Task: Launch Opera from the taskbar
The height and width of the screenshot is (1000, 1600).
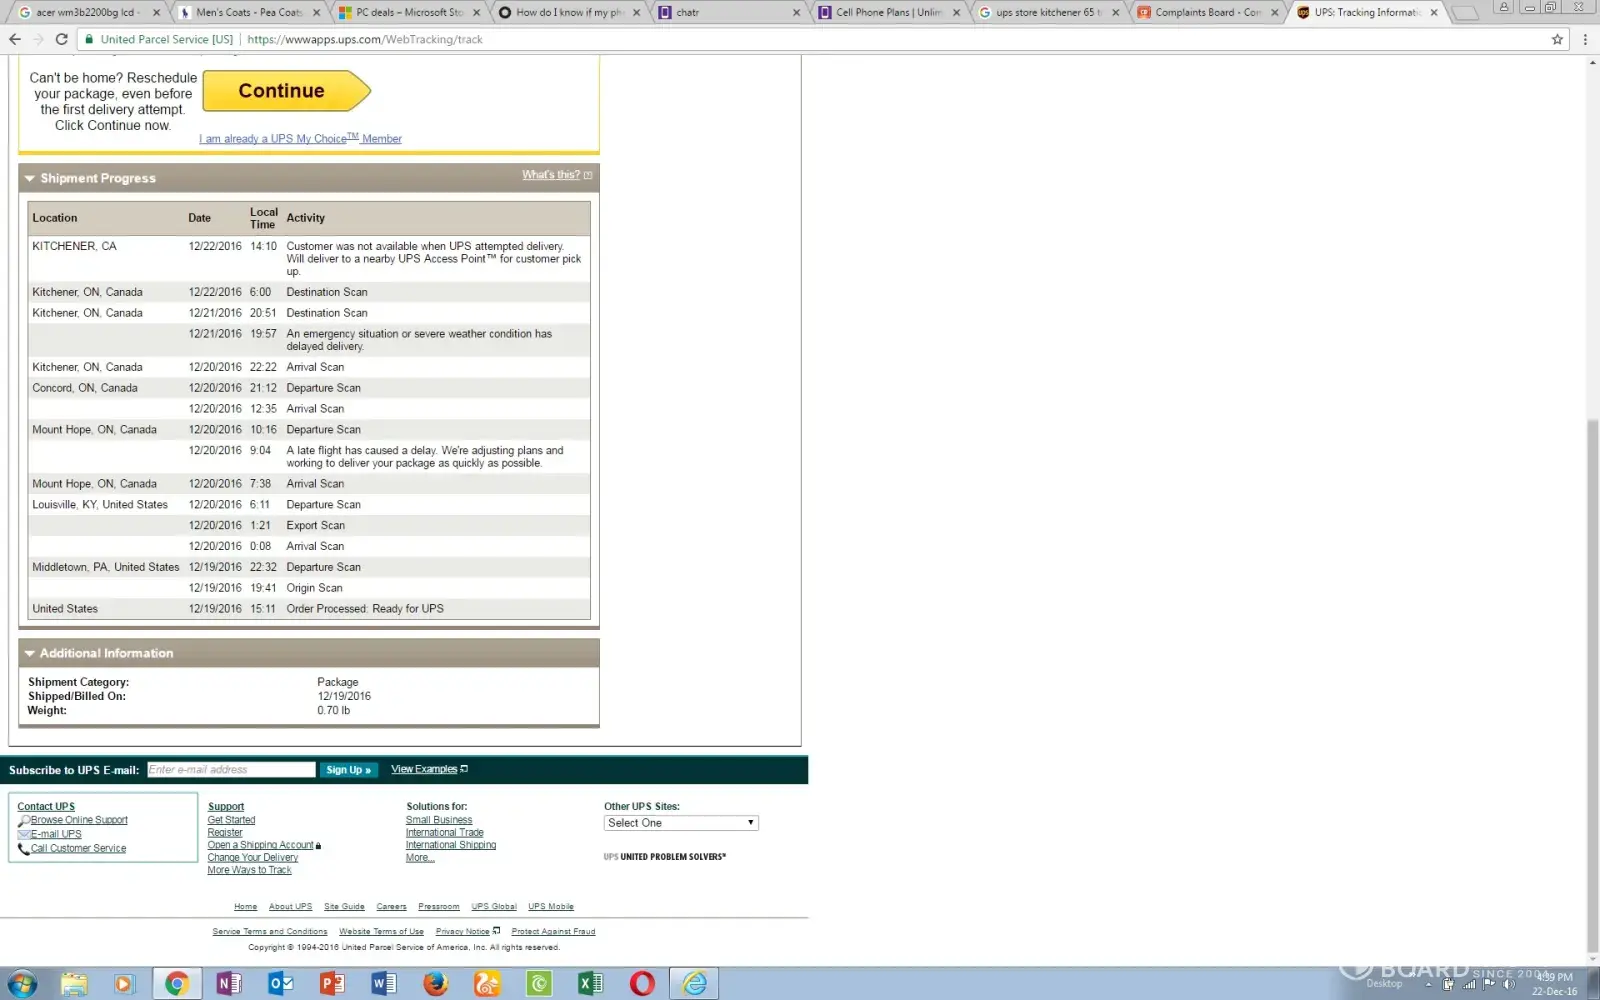Action: tap(642, 984)
